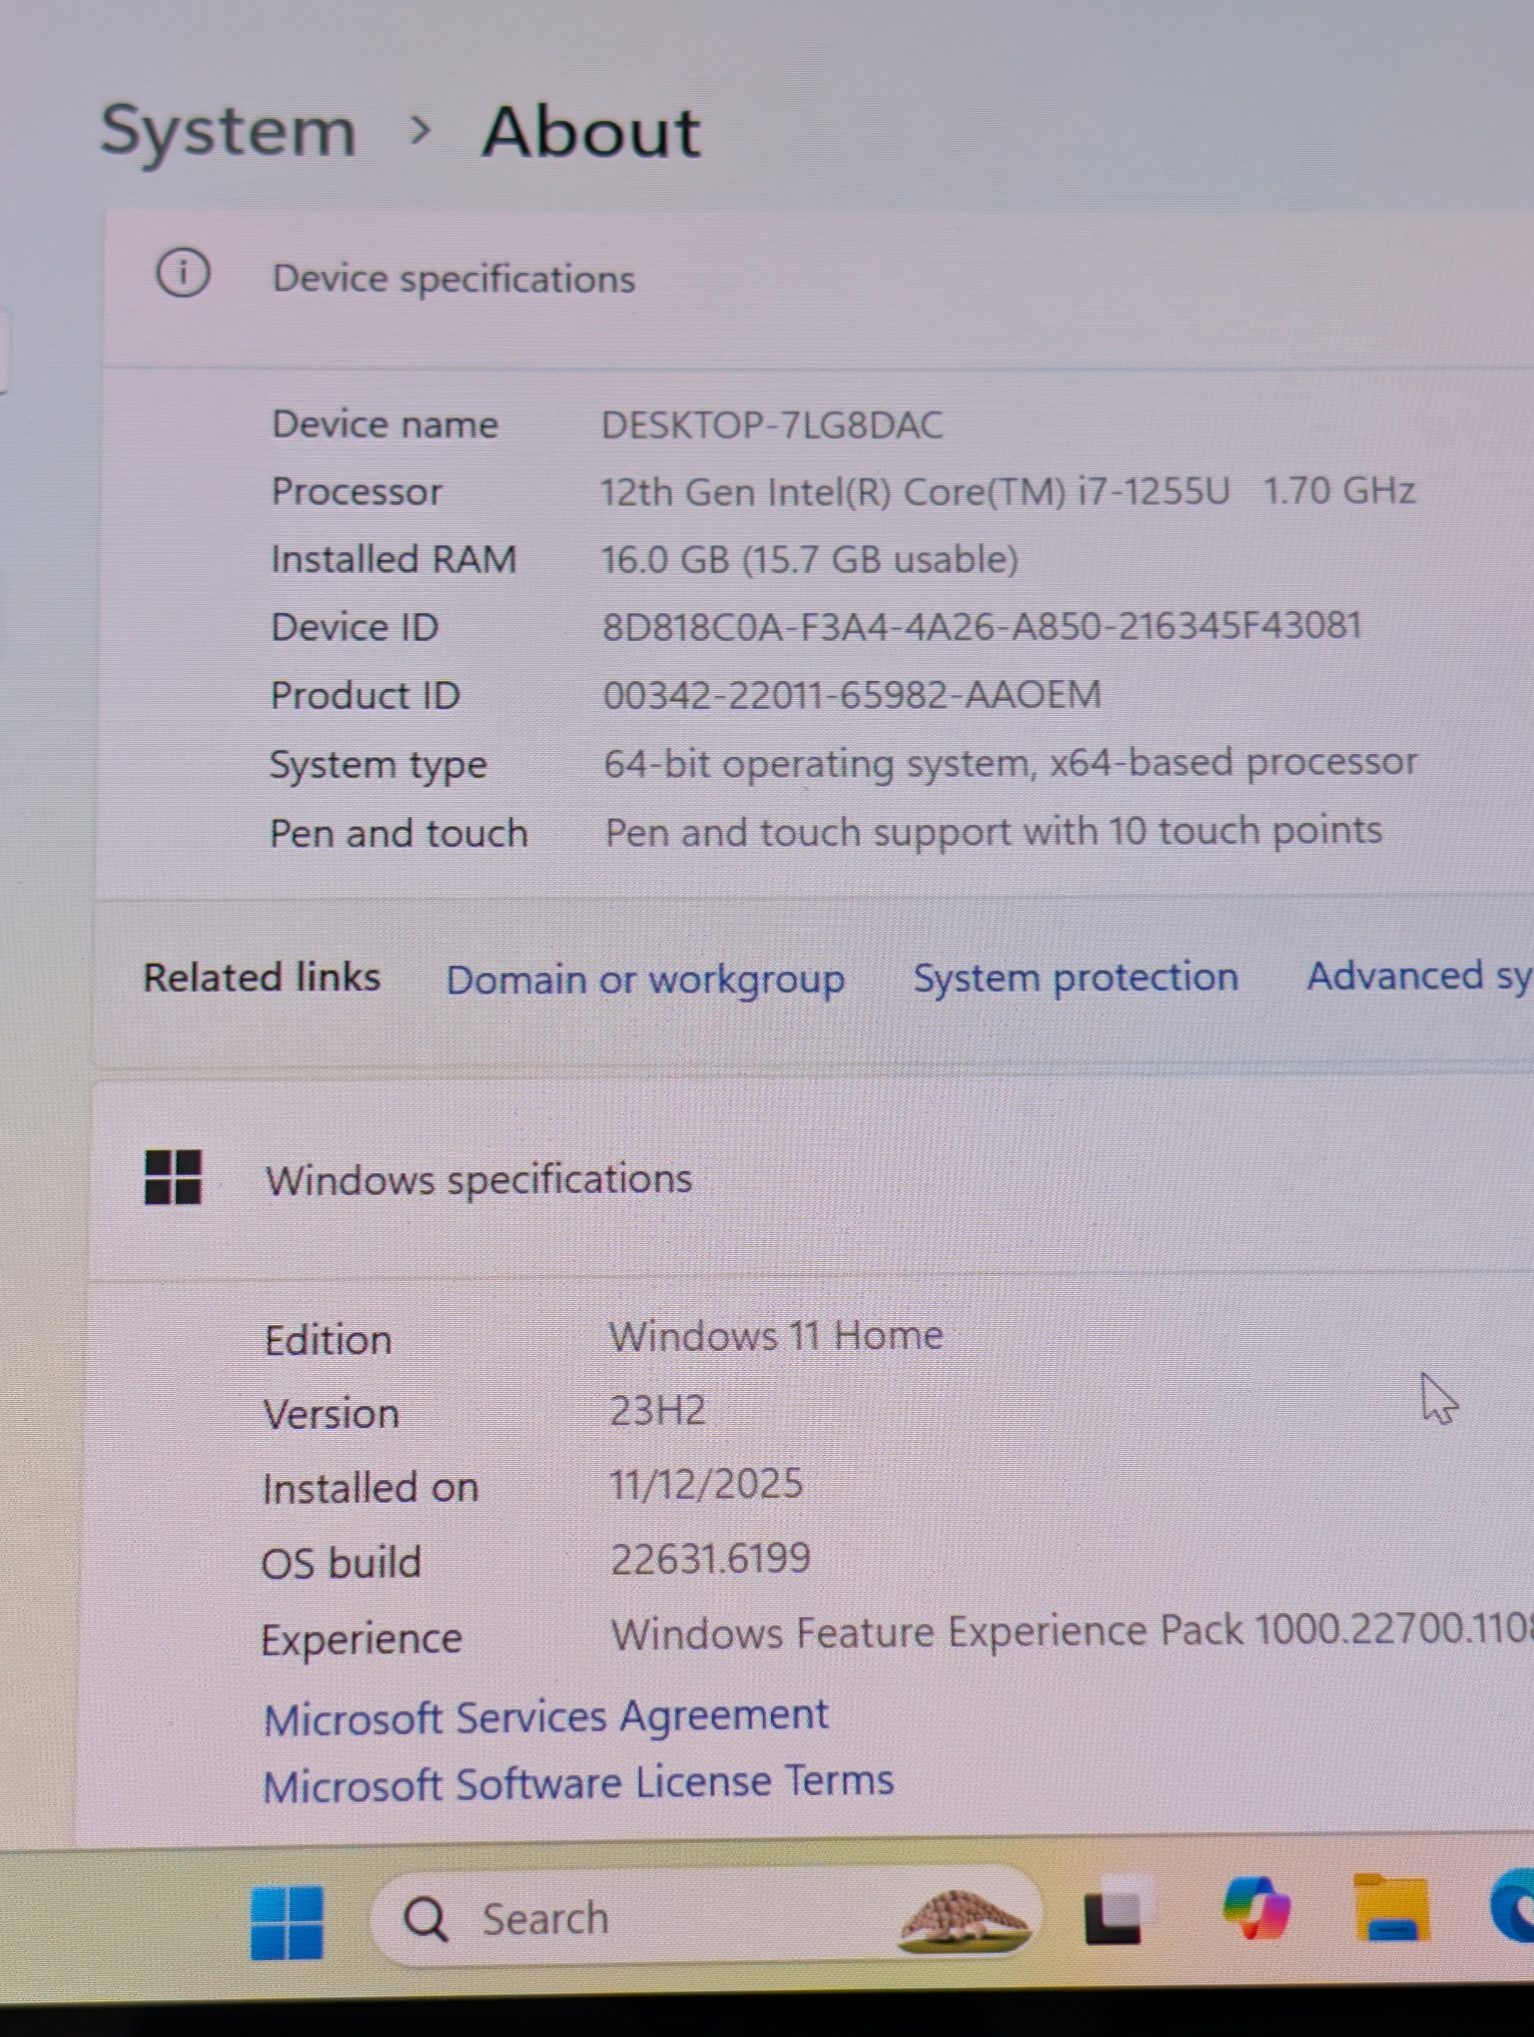Click the magnifier icon in taskbar search
Image resolution: width=1534 pixels, height=2037 pixels.
(425, 1919)
